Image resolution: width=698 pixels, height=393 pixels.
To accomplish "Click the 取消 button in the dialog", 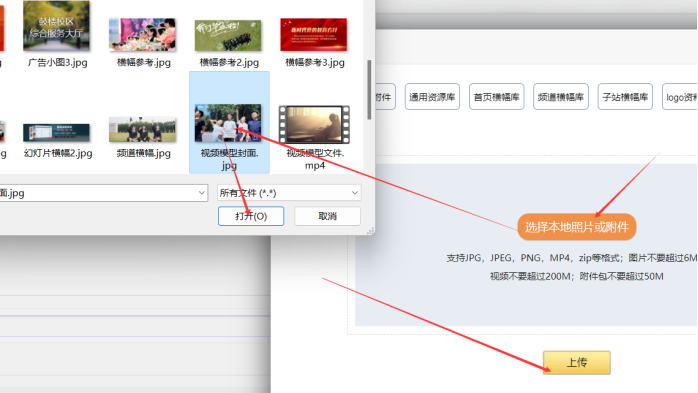I will coord(327,216).
